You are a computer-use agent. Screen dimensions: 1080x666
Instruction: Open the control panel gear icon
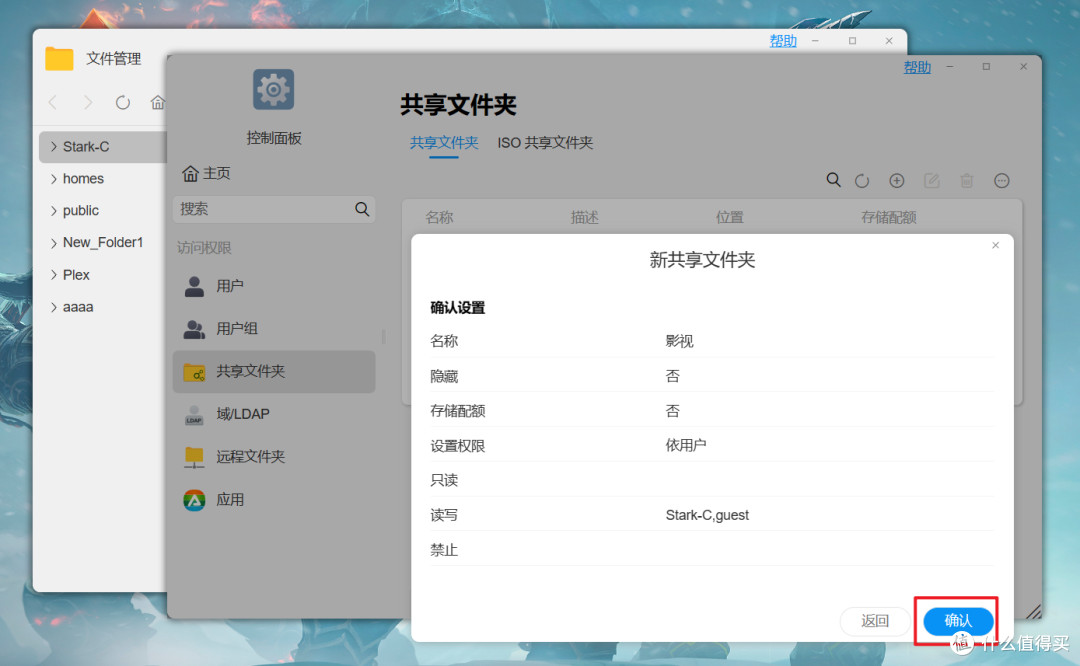[273, 90]
